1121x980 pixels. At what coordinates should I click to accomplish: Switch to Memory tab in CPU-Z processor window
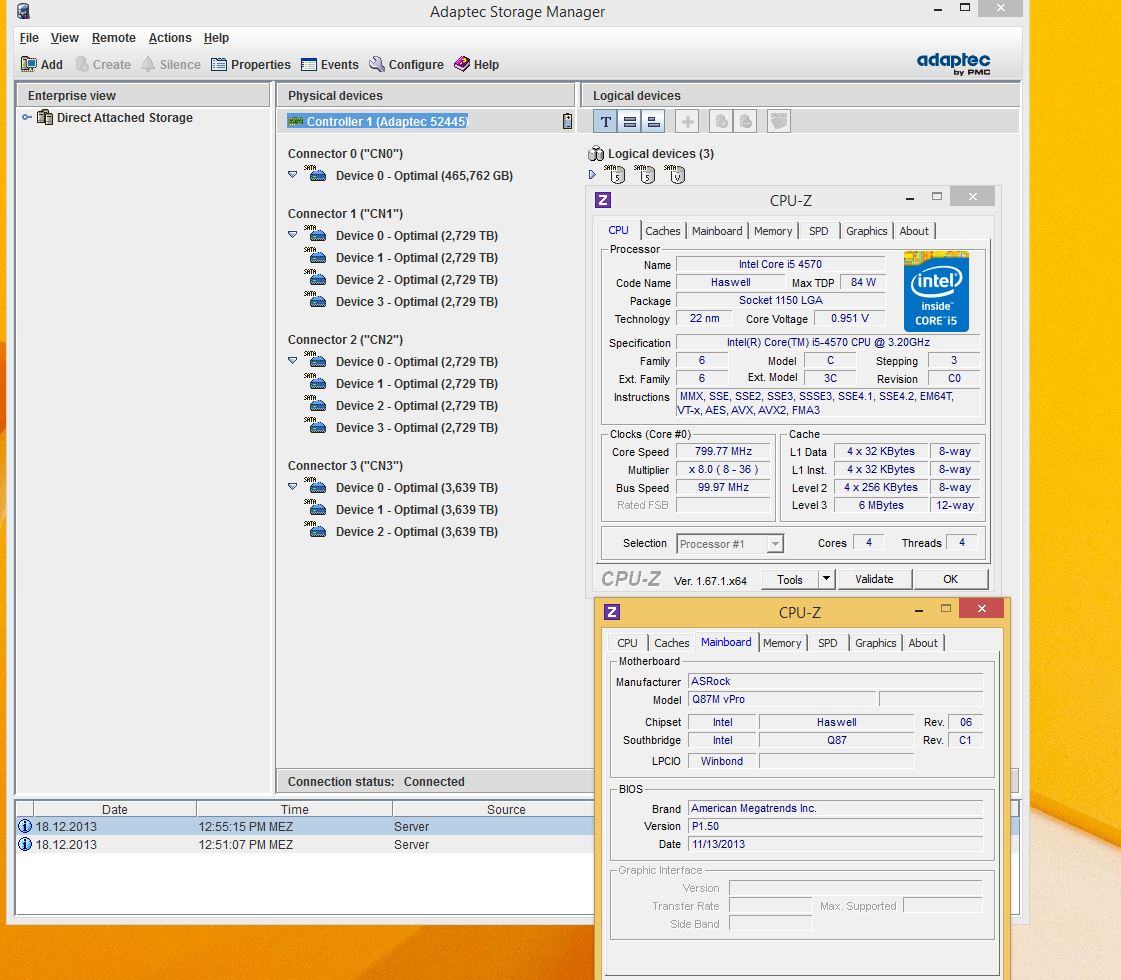(x=773, y=231)
